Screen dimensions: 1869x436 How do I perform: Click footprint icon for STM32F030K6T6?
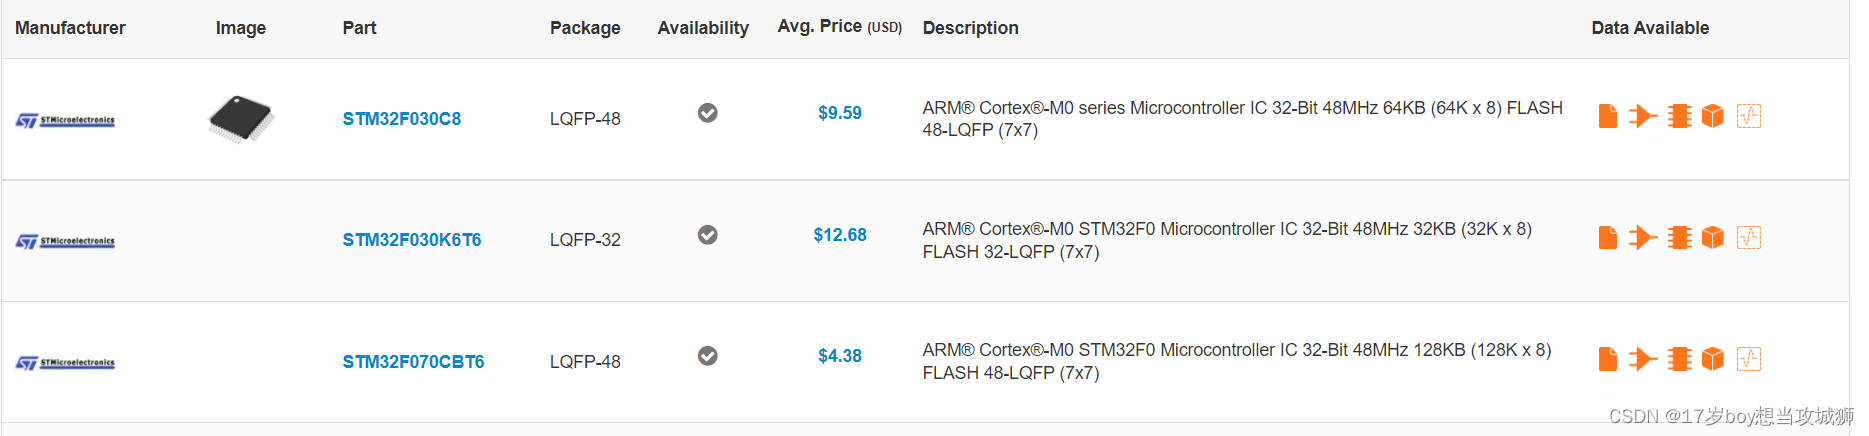[x=1679, y=238]
